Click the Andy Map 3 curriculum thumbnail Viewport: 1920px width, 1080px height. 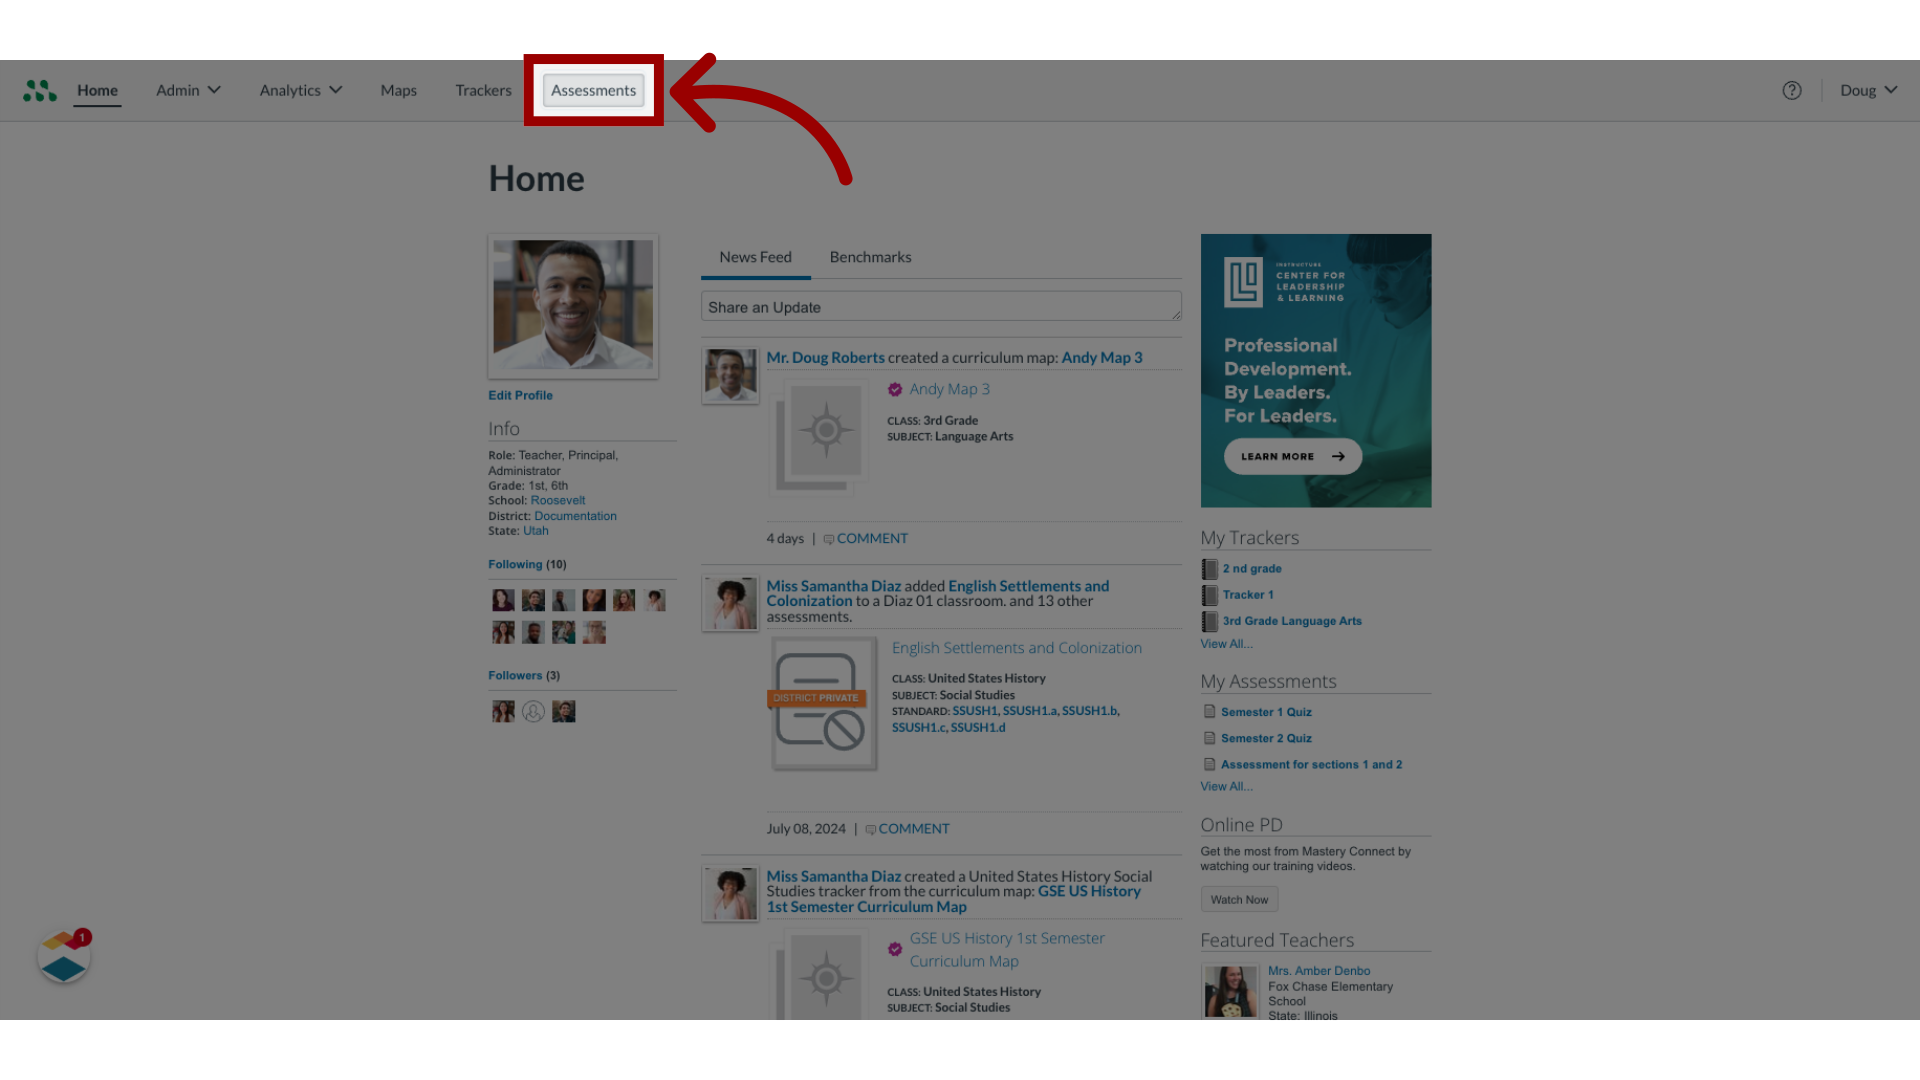click(x=825, y=433)
